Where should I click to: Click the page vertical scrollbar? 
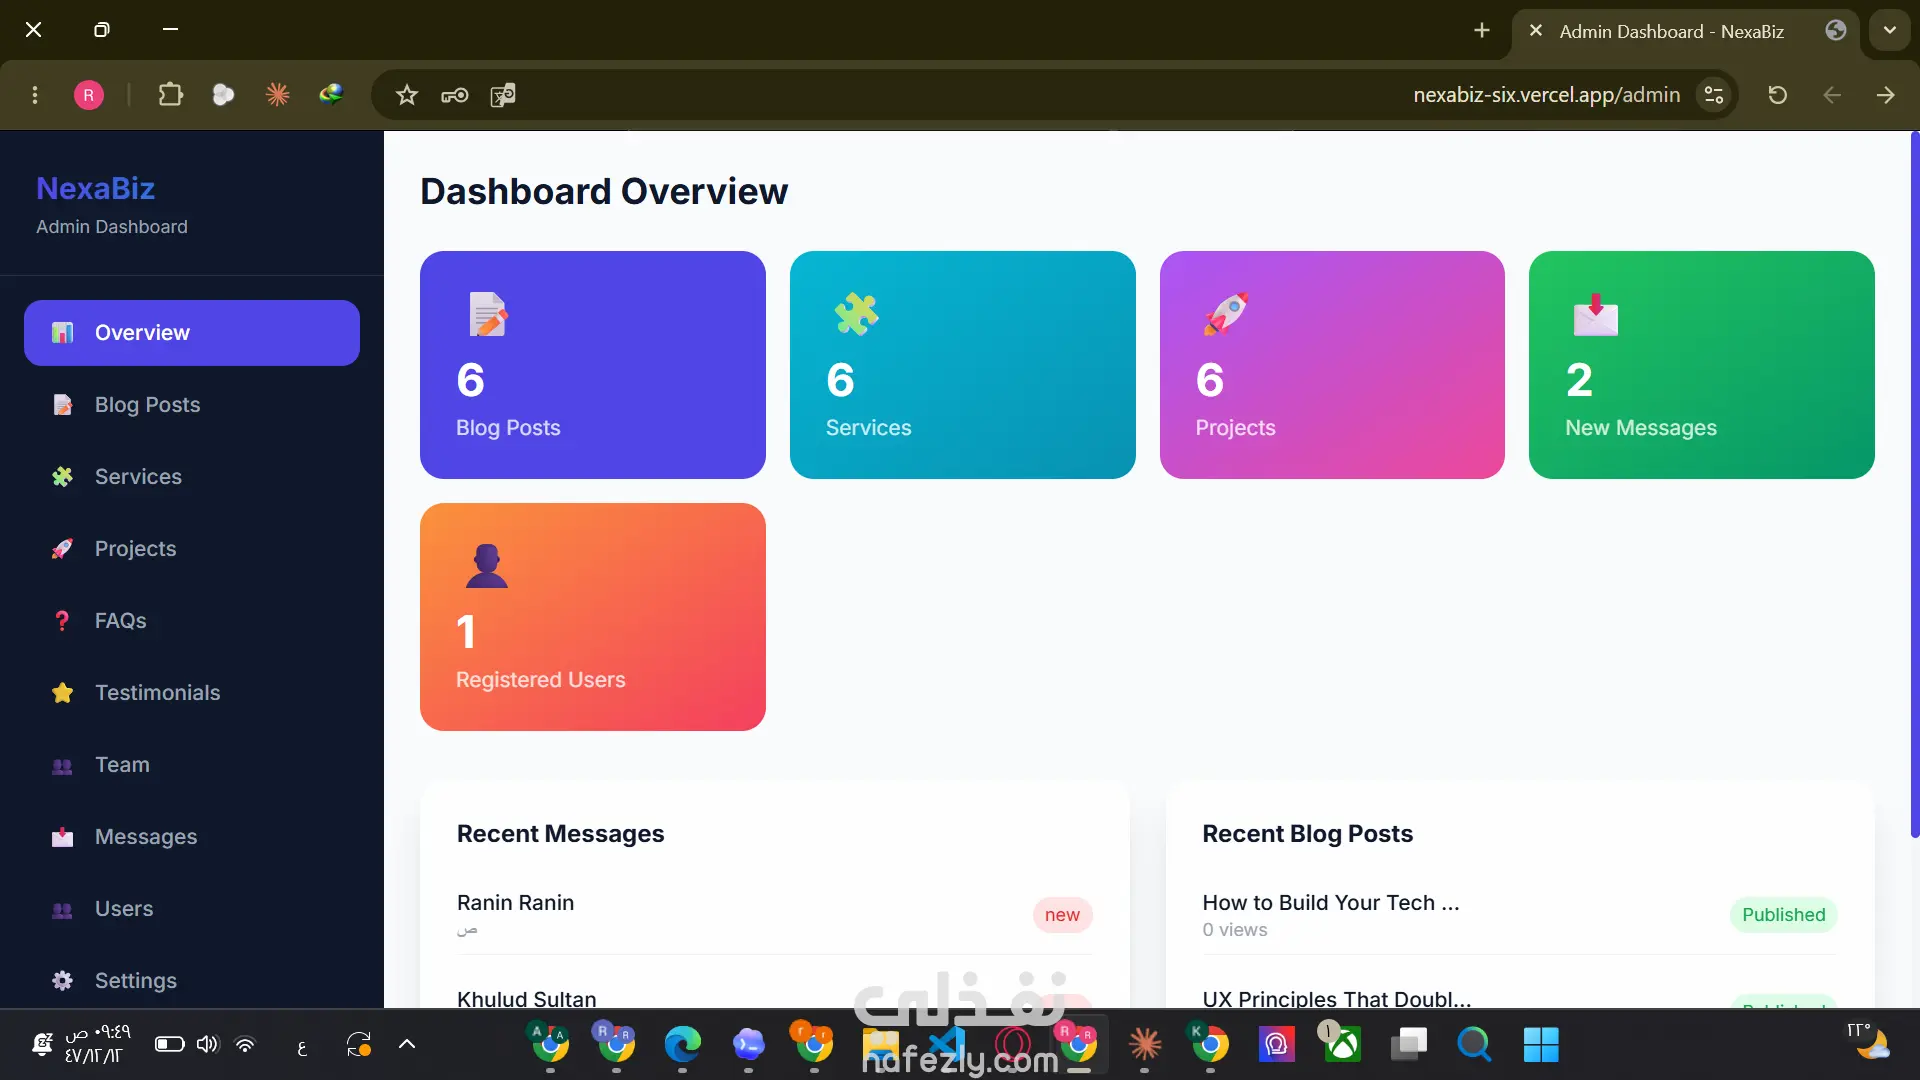1914,485
